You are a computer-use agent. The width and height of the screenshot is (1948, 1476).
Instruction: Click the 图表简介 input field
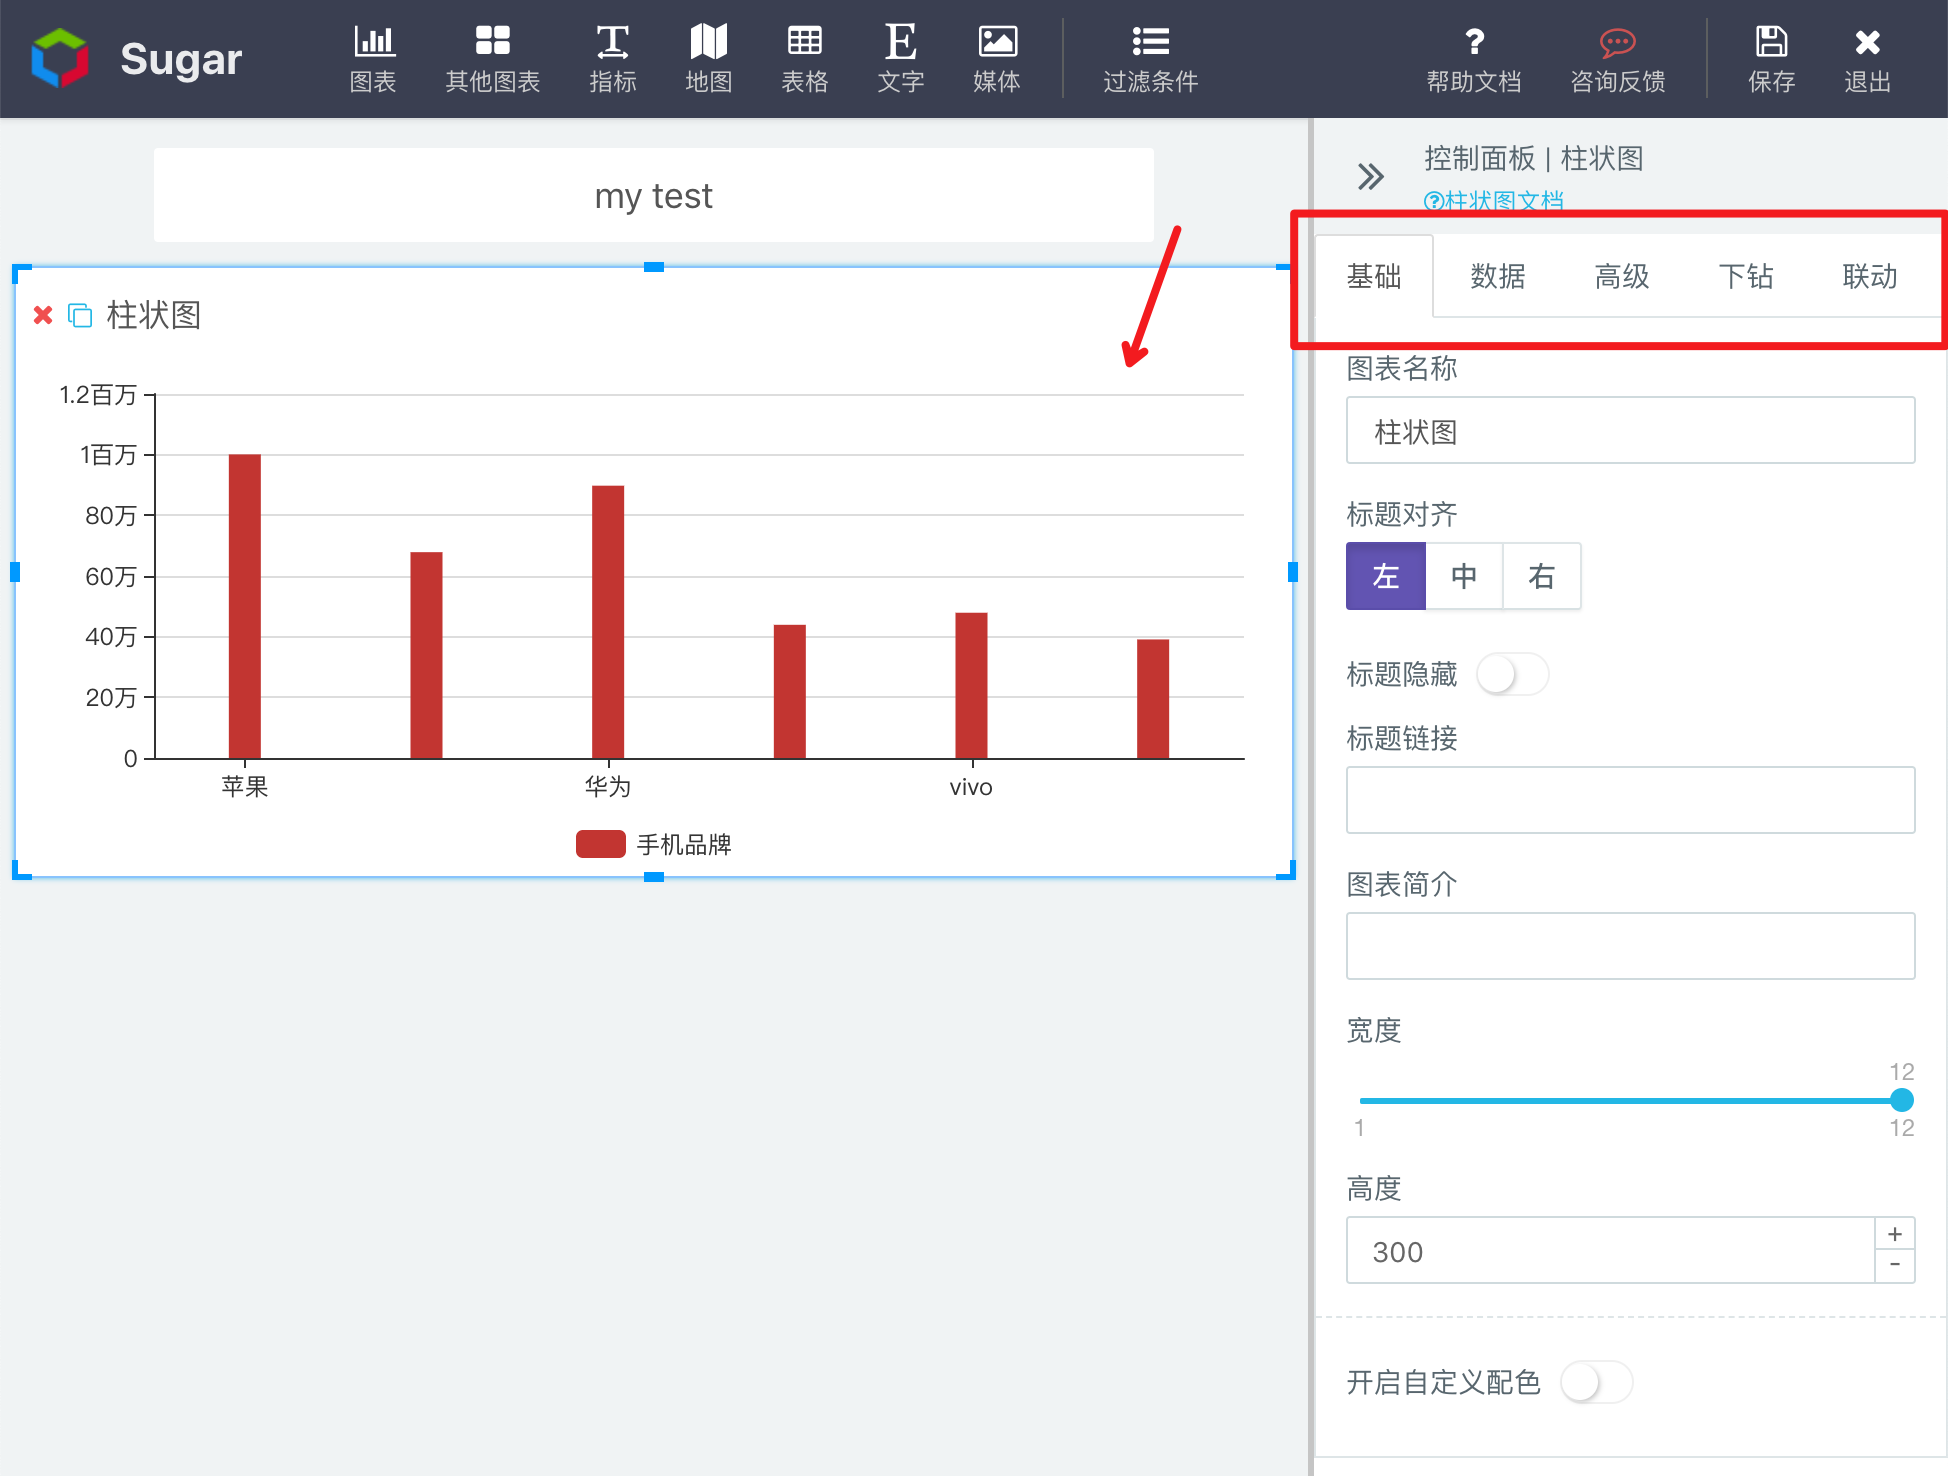point(1630,946)
